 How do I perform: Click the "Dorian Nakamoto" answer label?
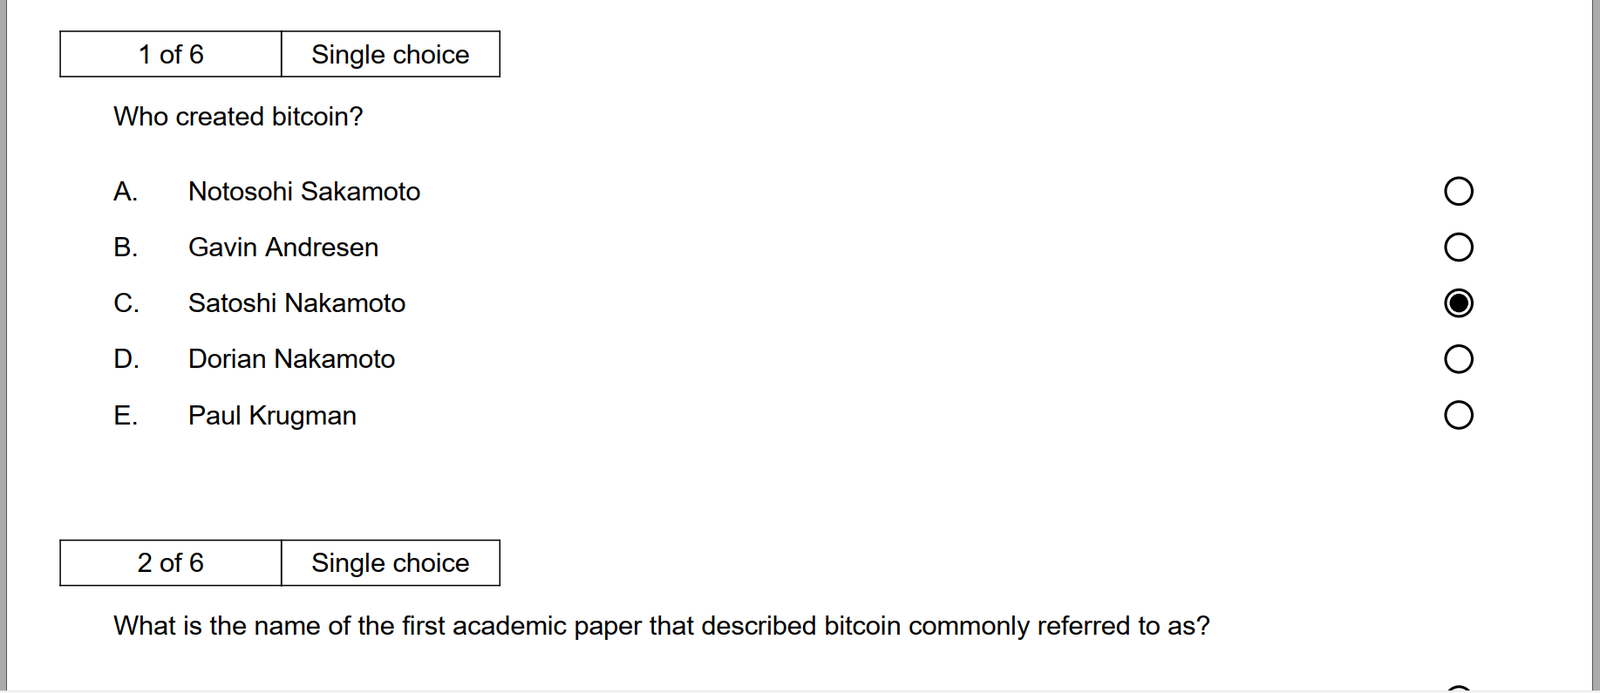click(291, 359)
